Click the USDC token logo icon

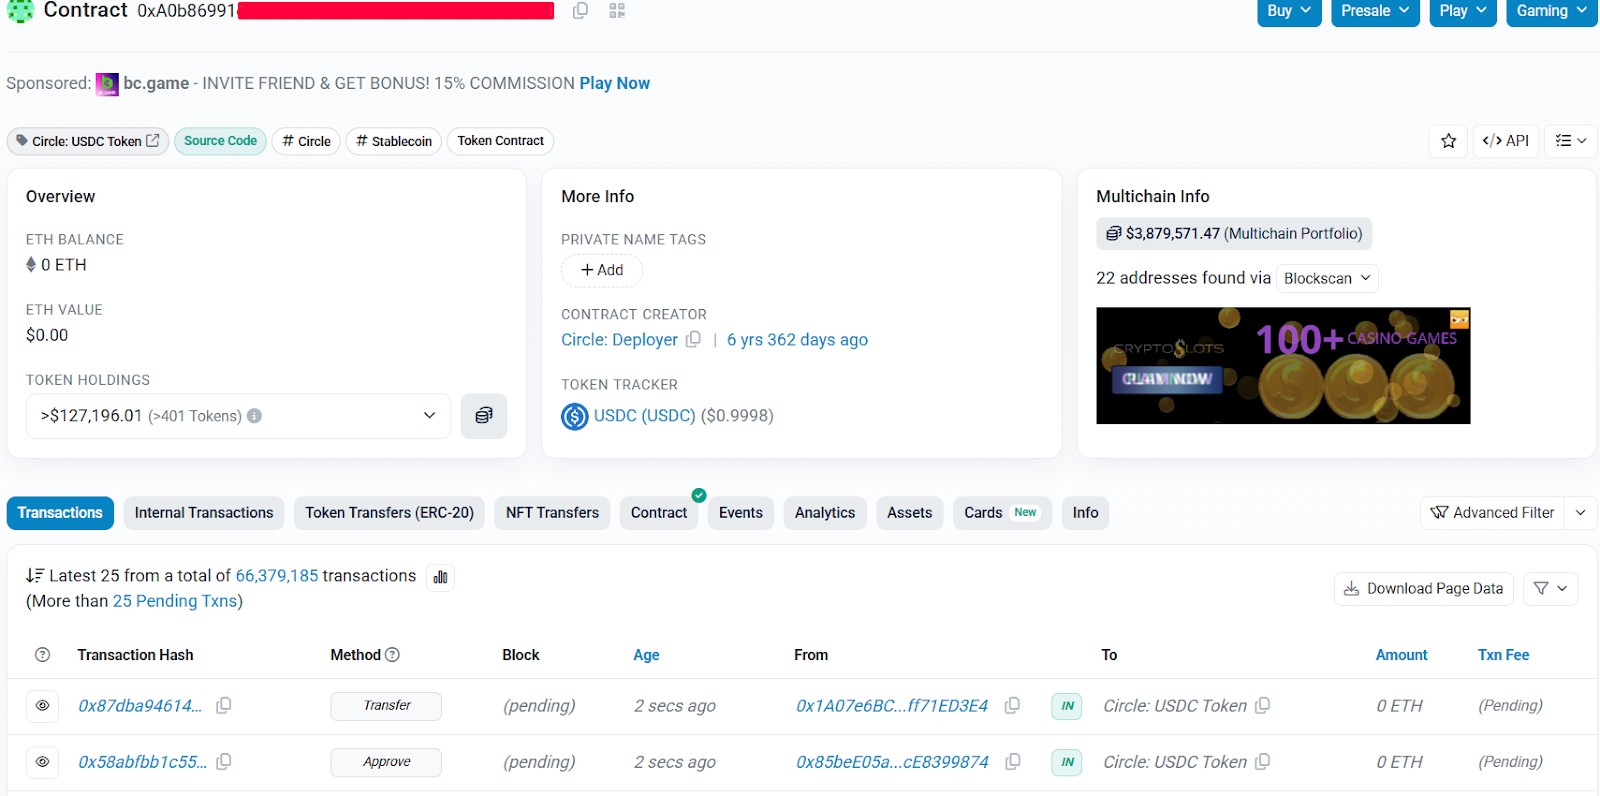coord(575,416)
